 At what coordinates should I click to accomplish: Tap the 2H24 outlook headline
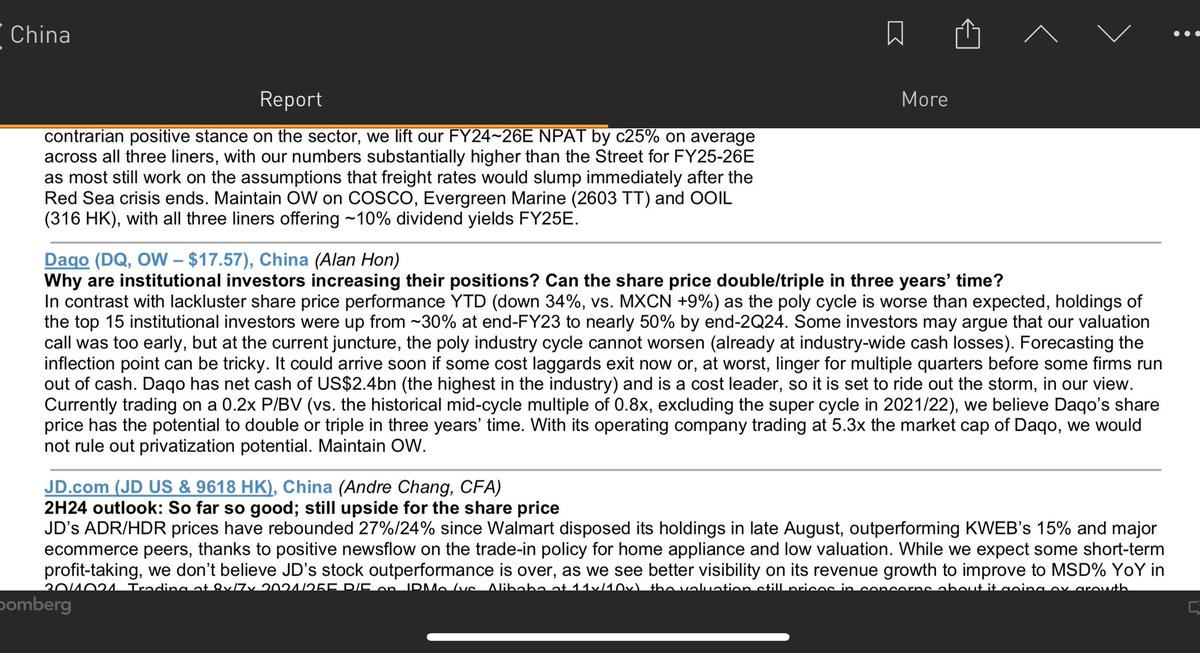click(x=301, y=507)
